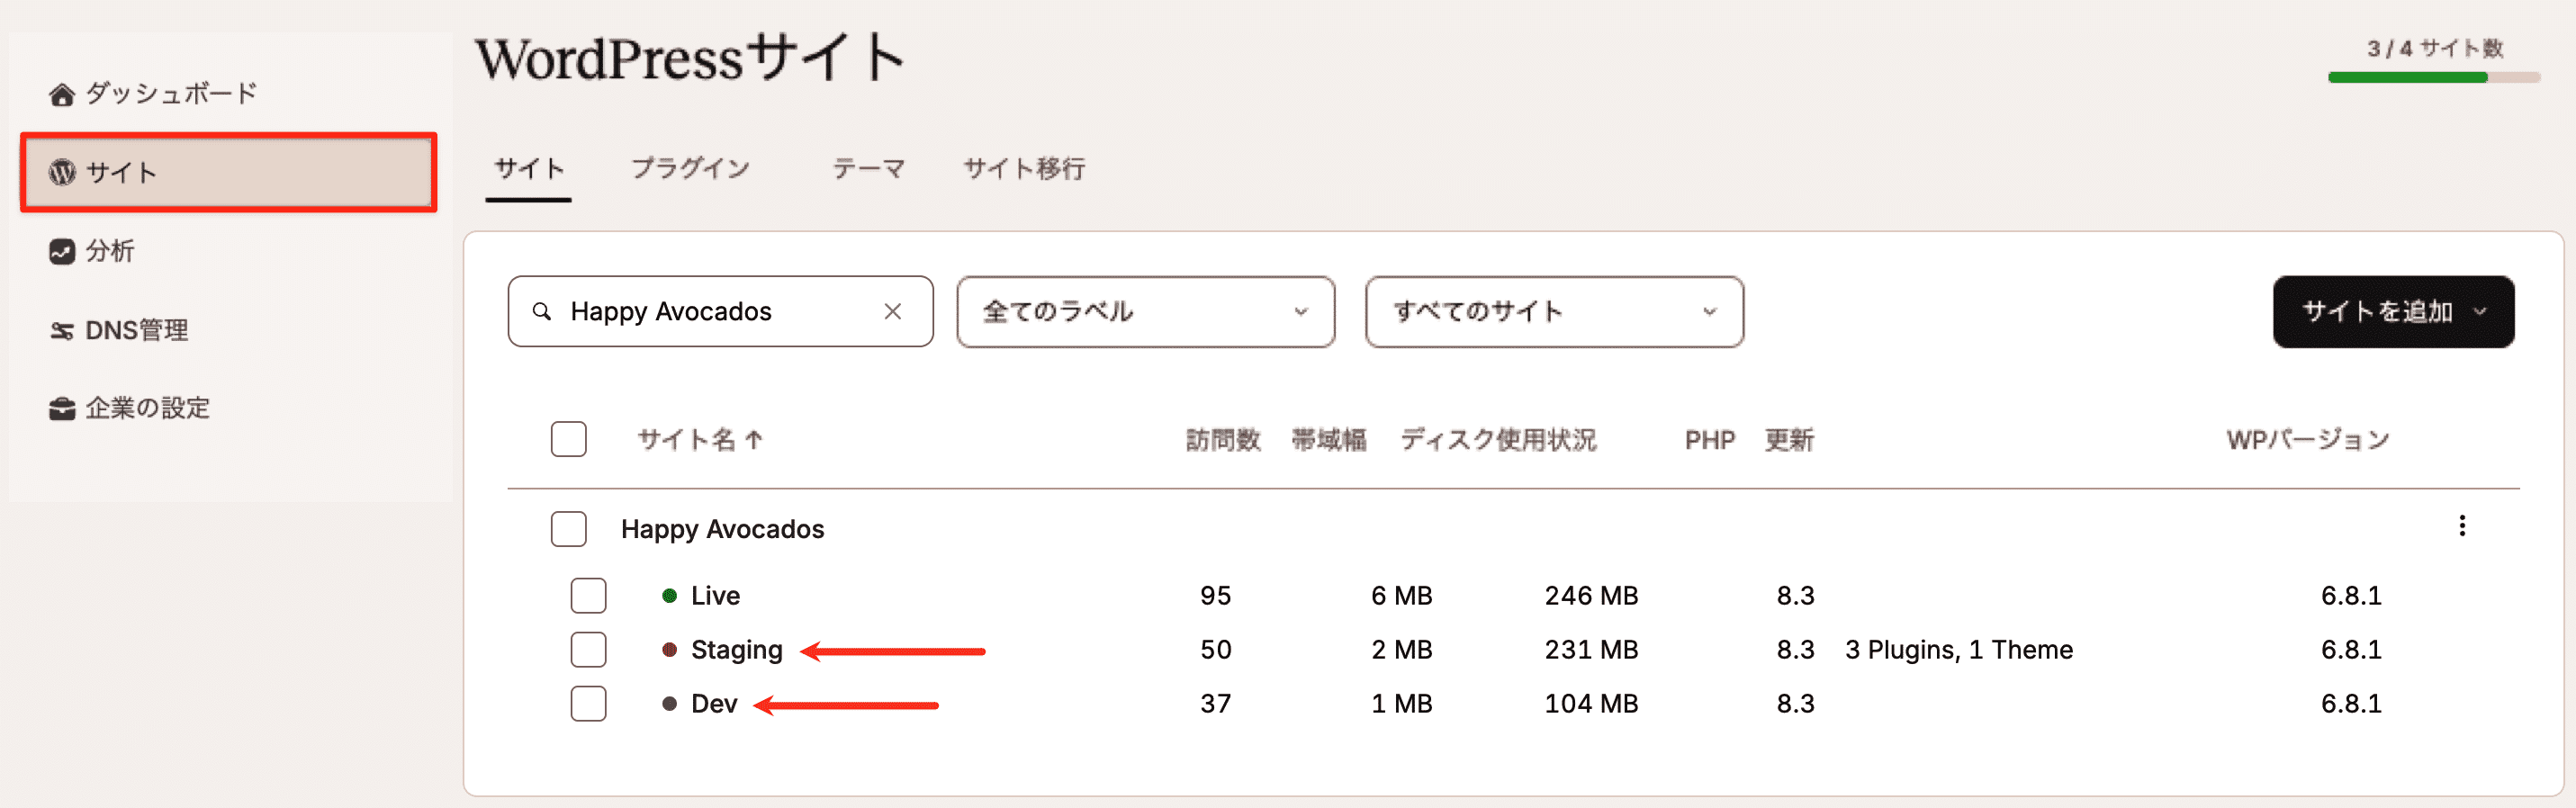Image resolution: width=2576 pixels, height=808 pixels.
Task: Open 3 Plugins, 1 Theme updates link
Action: coord(1958,649)
